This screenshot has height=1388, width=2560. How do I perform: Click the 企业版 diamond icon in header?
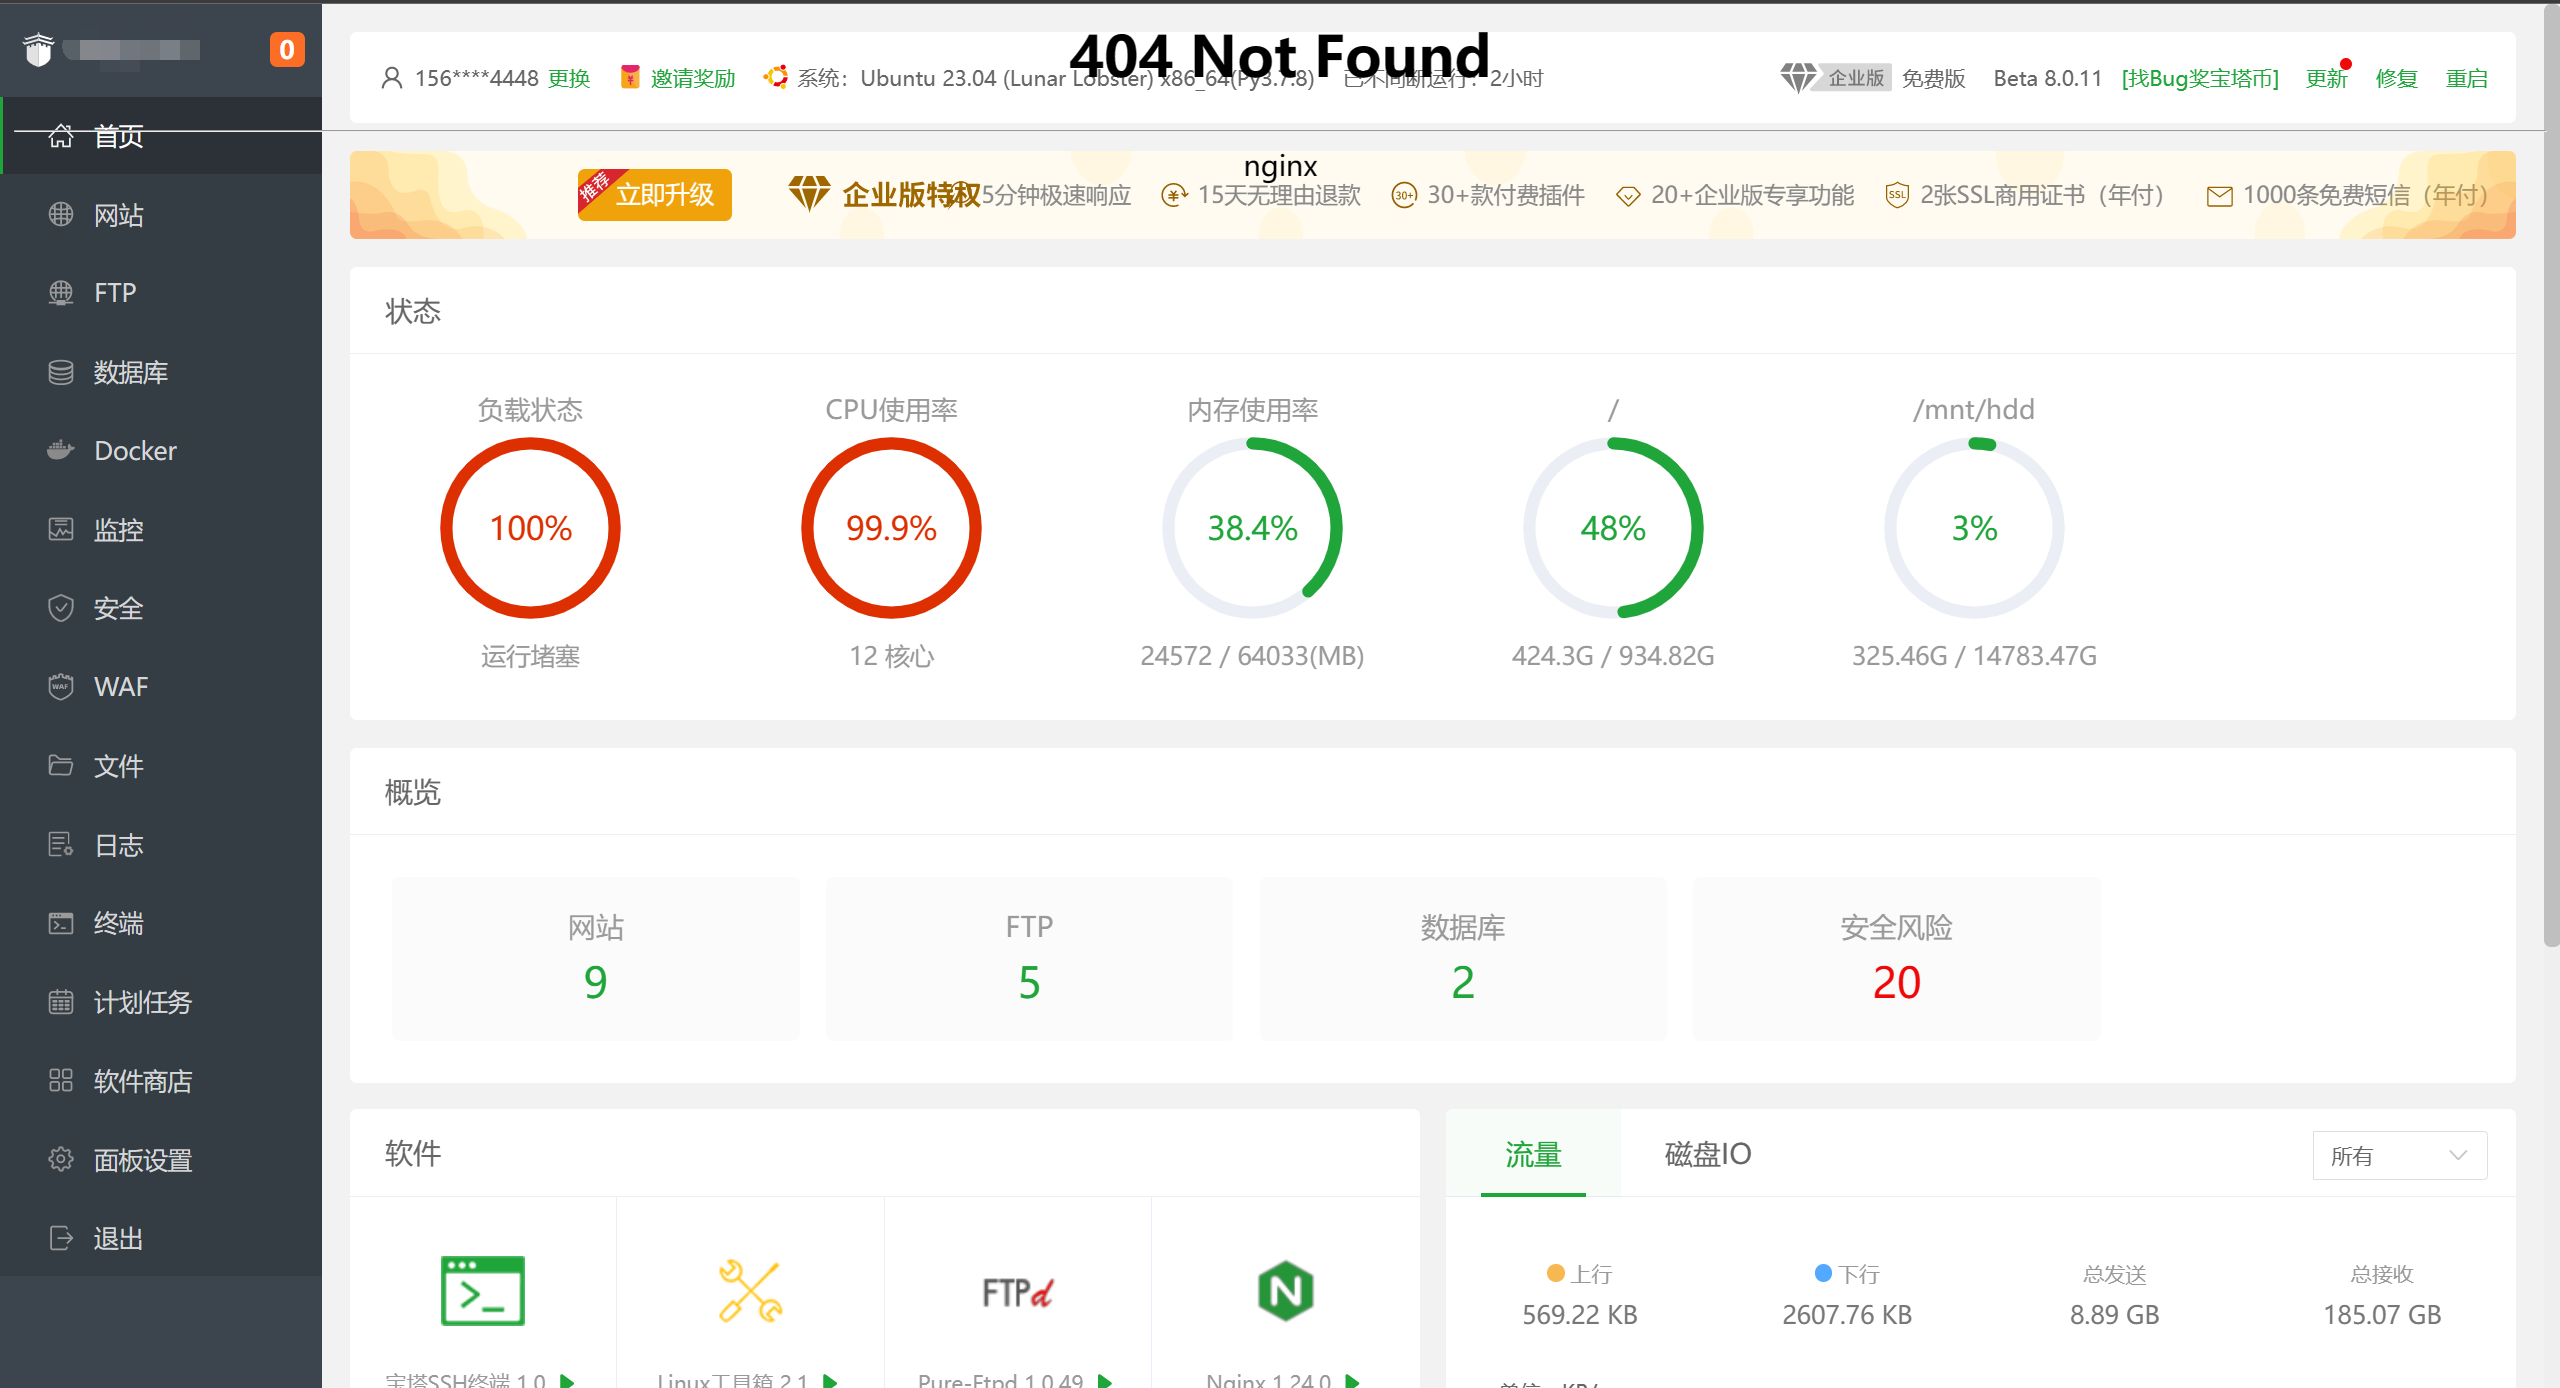click(x=1798, y=78)
